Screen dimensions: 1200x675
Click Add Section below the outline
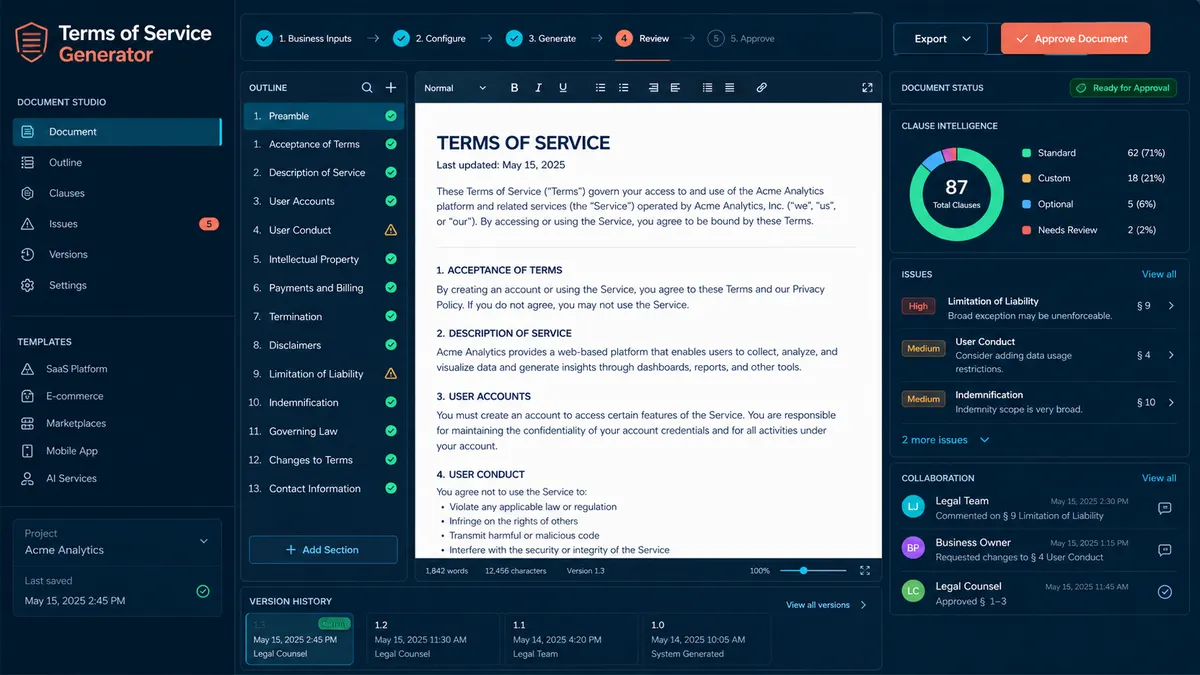click(323, 550)
